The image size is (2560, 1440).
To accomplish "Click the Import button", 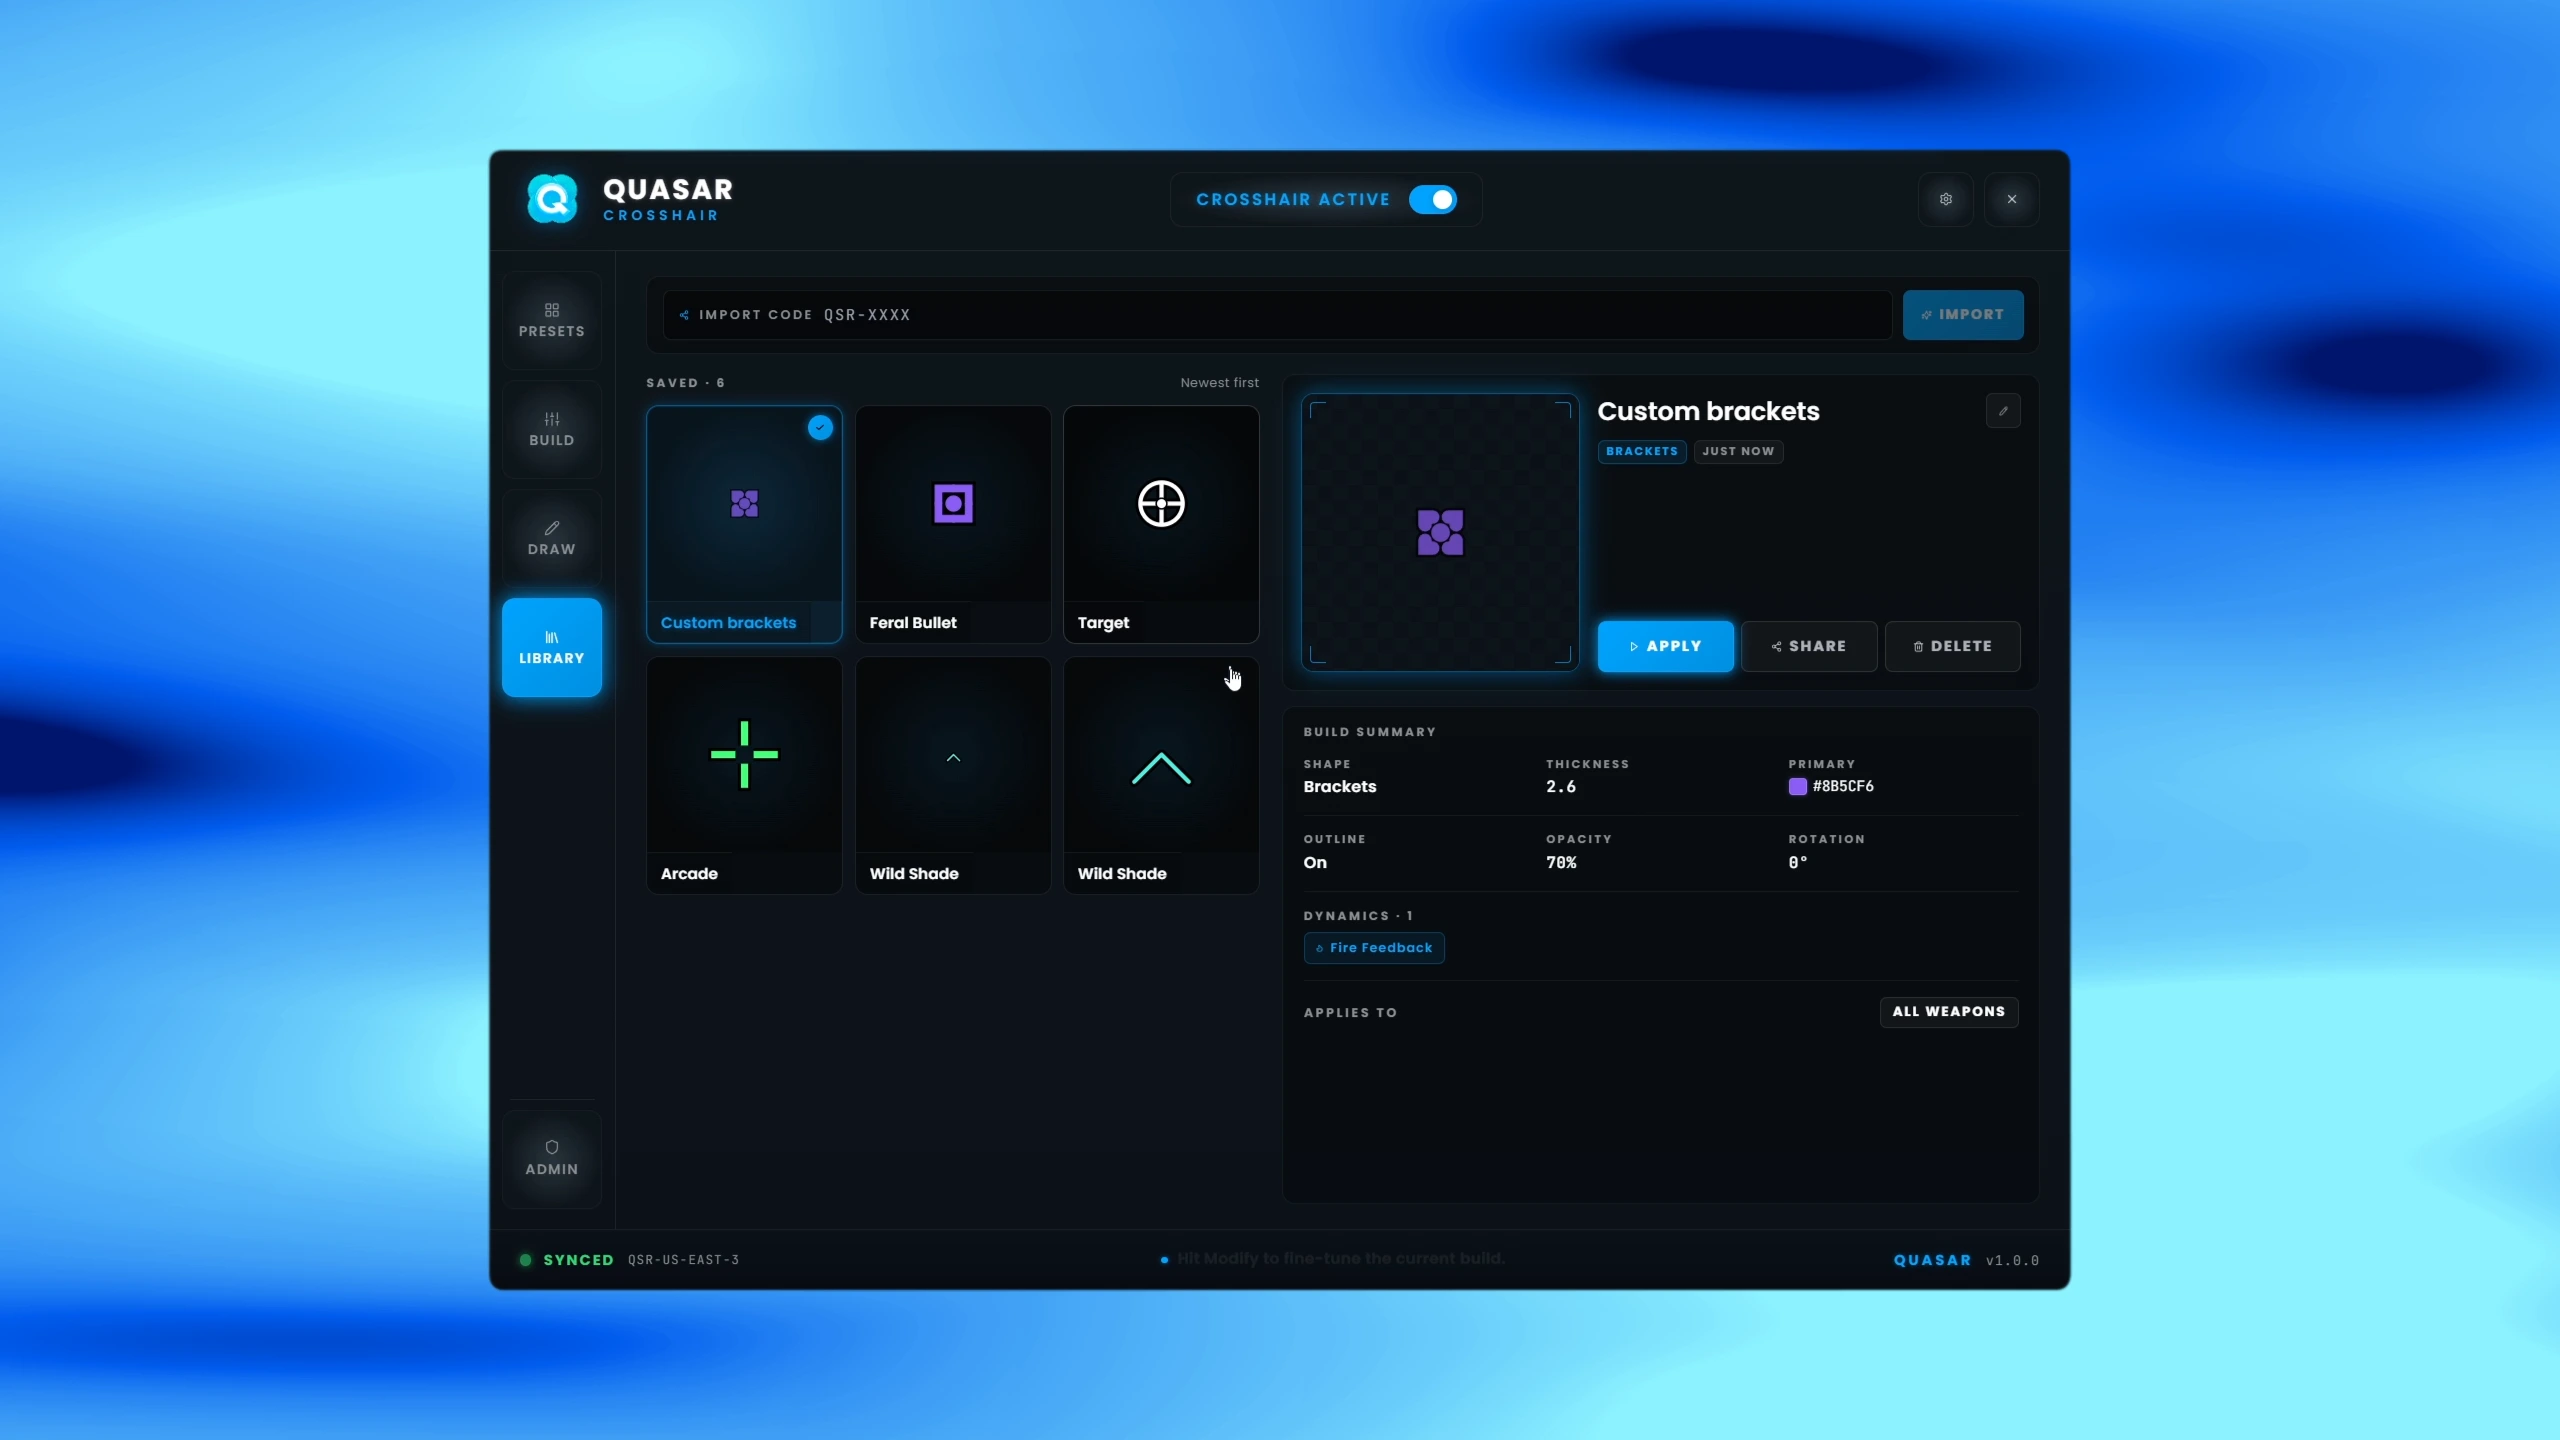I will tap(1962, 315).
